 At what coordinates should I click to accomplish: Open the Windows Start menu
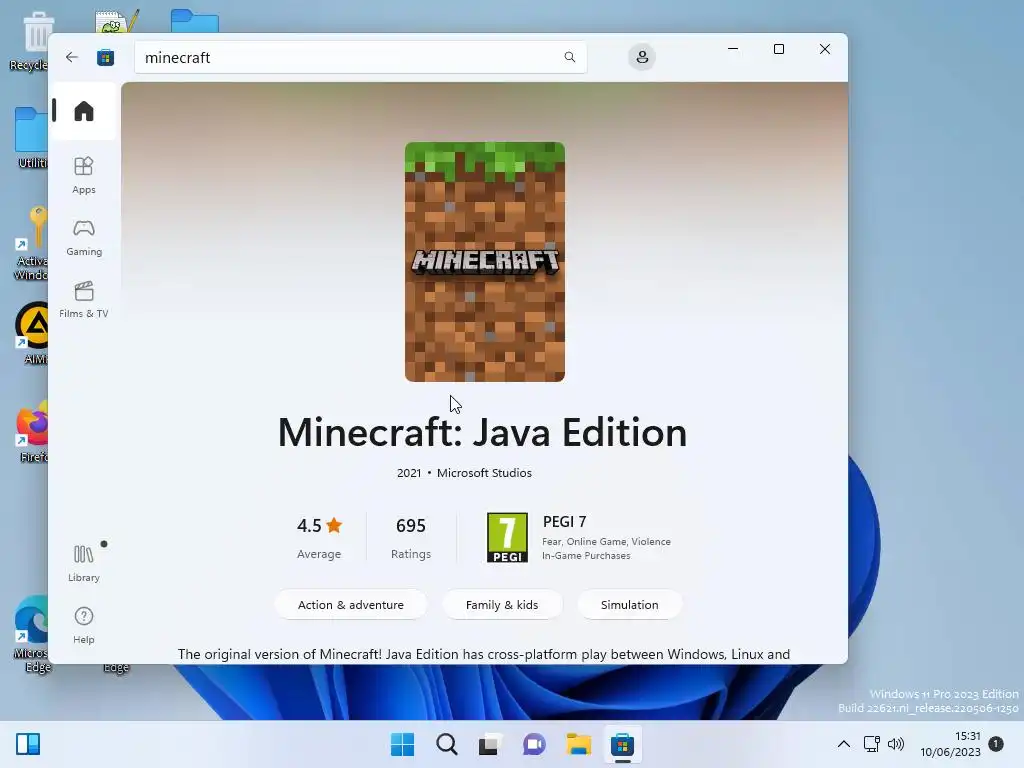[402, 744]
